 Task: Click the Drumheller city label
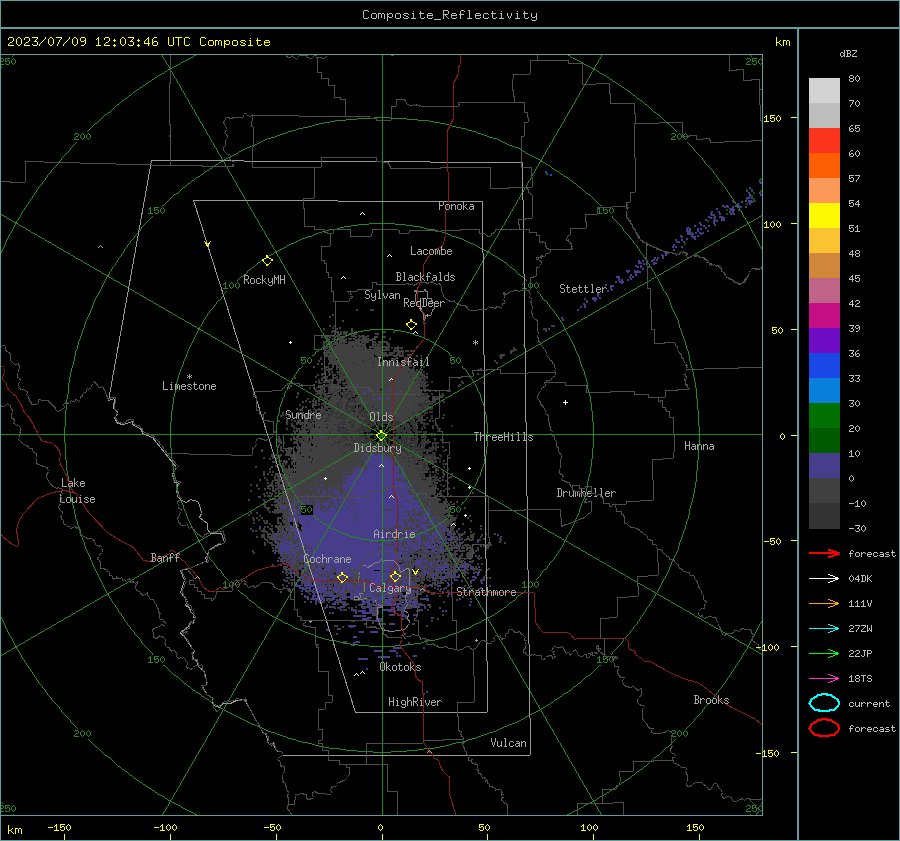[586, 493]
